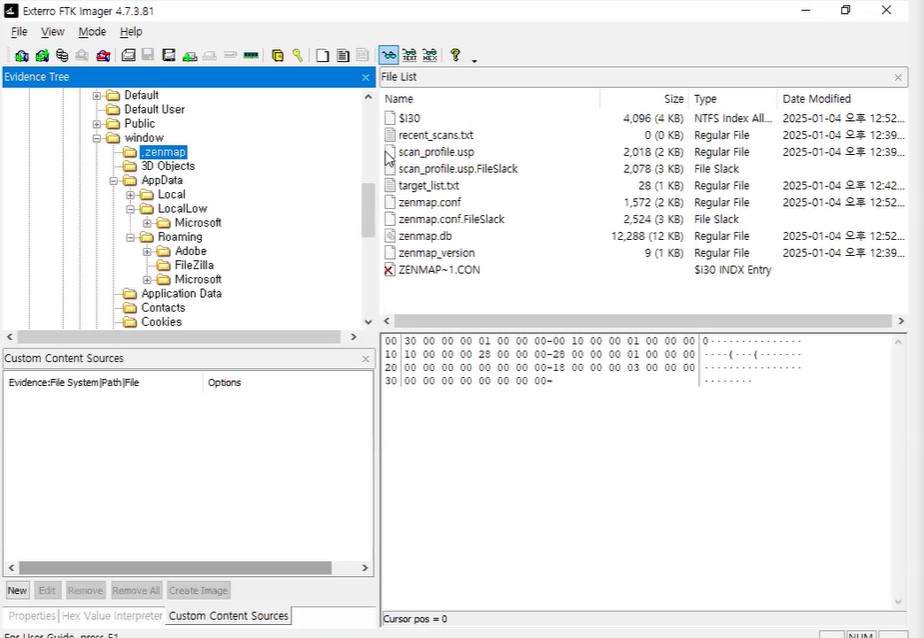924x638 pixels.
Task: Collapse the Roaming folder node
Action: (x=131, y=237)
